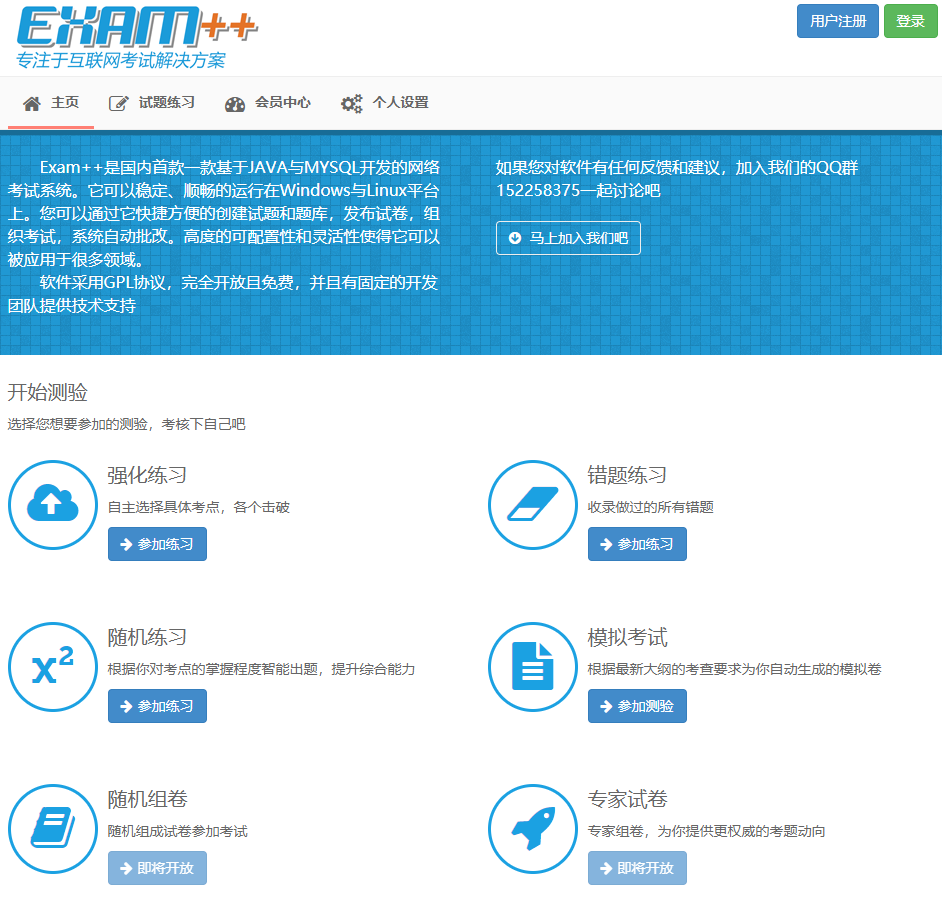Go to 会员中心 in the nav bar

pyautogui.click(x=268, y=103)
